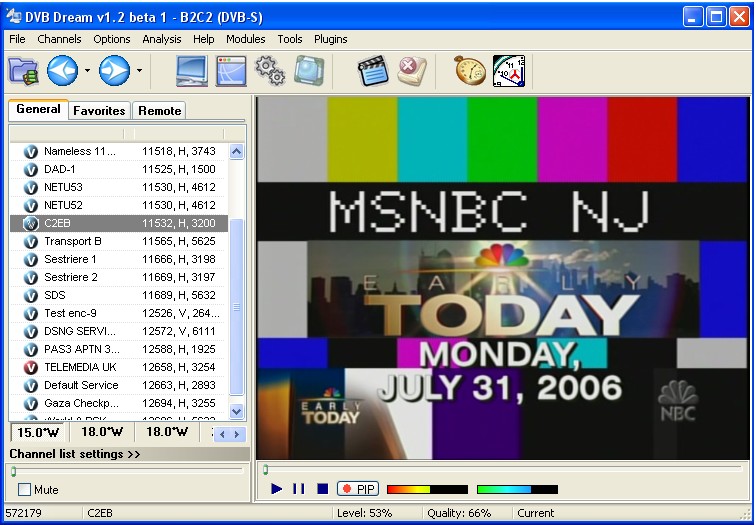Enable the Mute checkbox
This screenshot has width=756, height=525.
(x=25, y=490)
